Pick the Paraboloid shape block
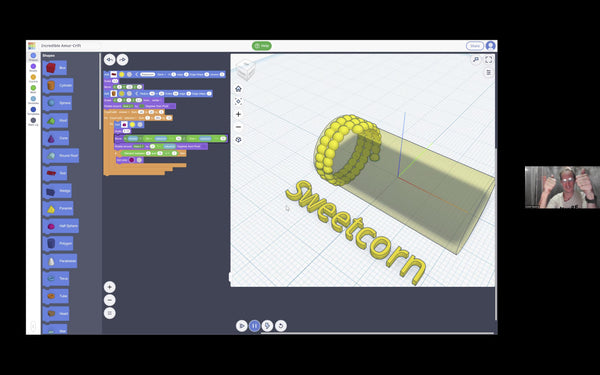Image resolution: width=600 pixels, height=375 pixels. click(x=60, y=261)
